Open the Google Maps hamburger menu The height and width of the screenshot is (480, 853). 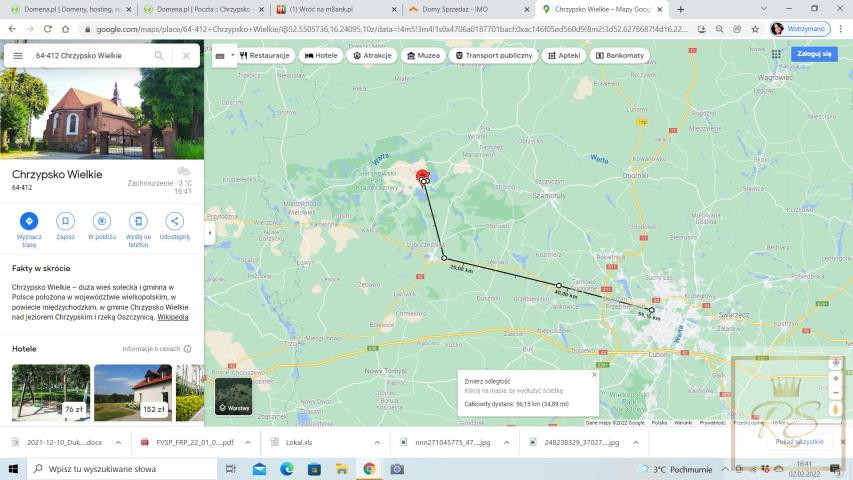click(18, 56)
